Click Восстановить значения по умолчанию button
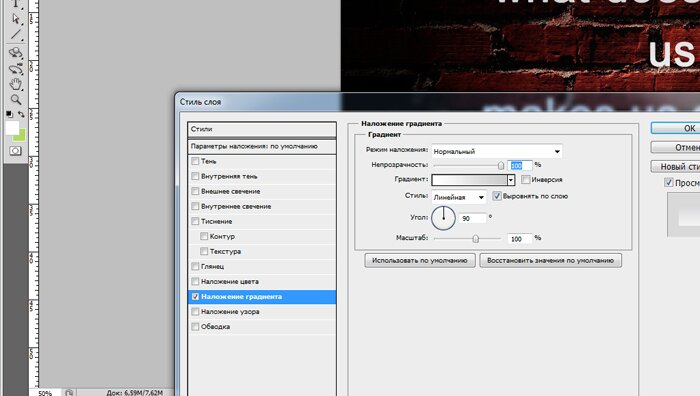The image size is (700, 396). [550, 260]
